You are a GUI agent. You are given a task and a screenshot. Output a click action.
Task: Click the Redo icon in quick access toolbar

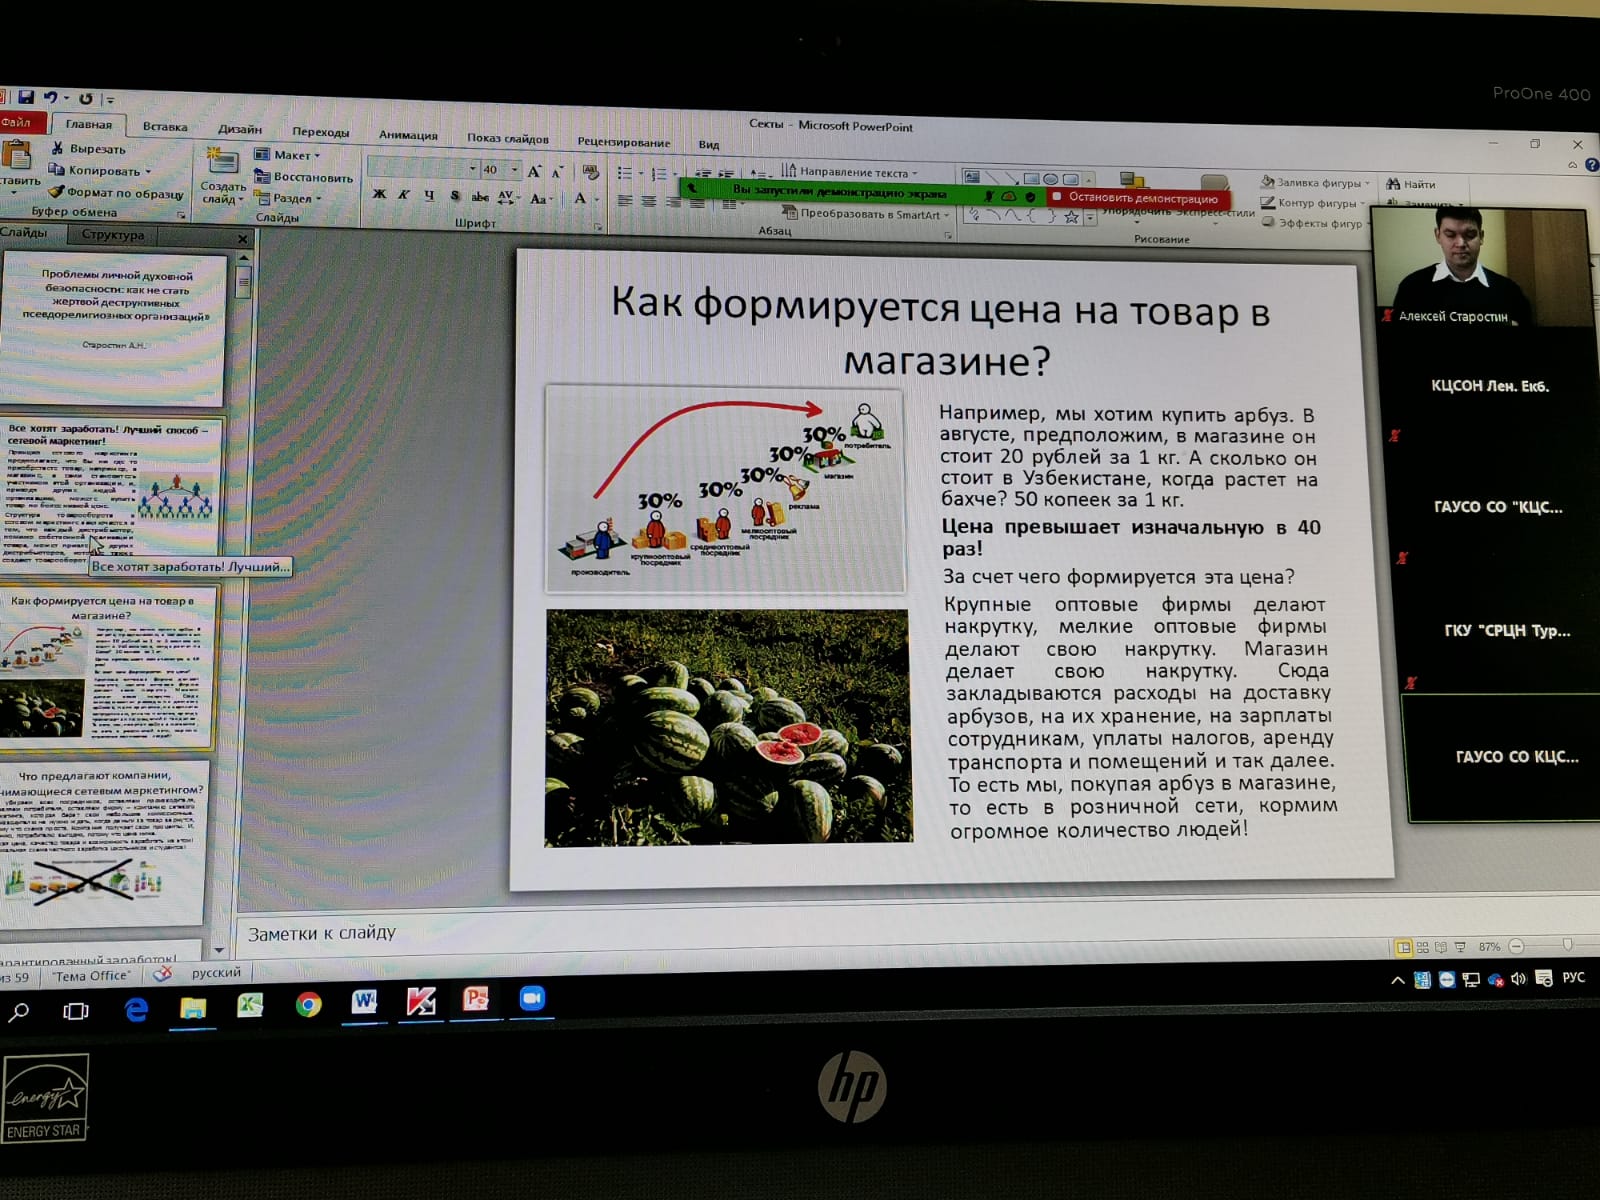coord(85,98)
